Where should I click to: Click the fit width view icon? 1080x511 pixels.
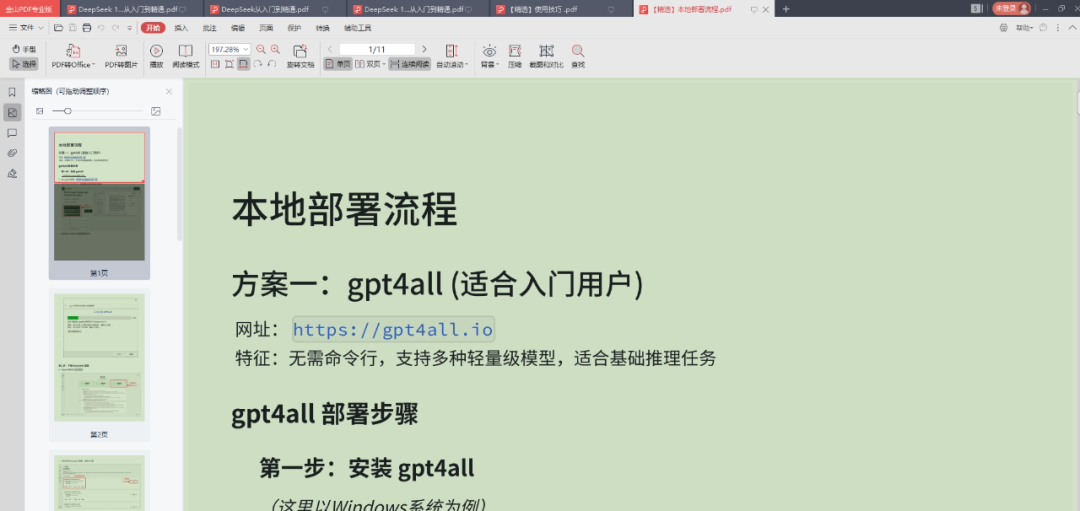pos(243,64)
